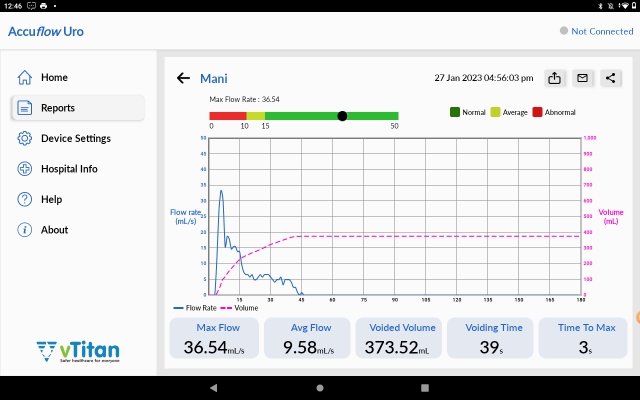Click the About info icon
This screenshot has height=400, width=640.
click(x=24, y=230)
